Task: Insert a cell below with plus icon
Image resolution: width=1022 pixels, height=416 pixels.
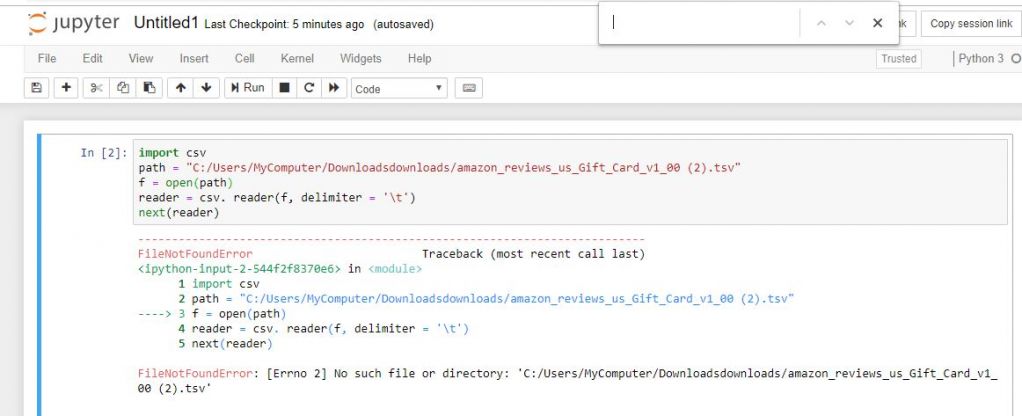Action: (66, 88)
